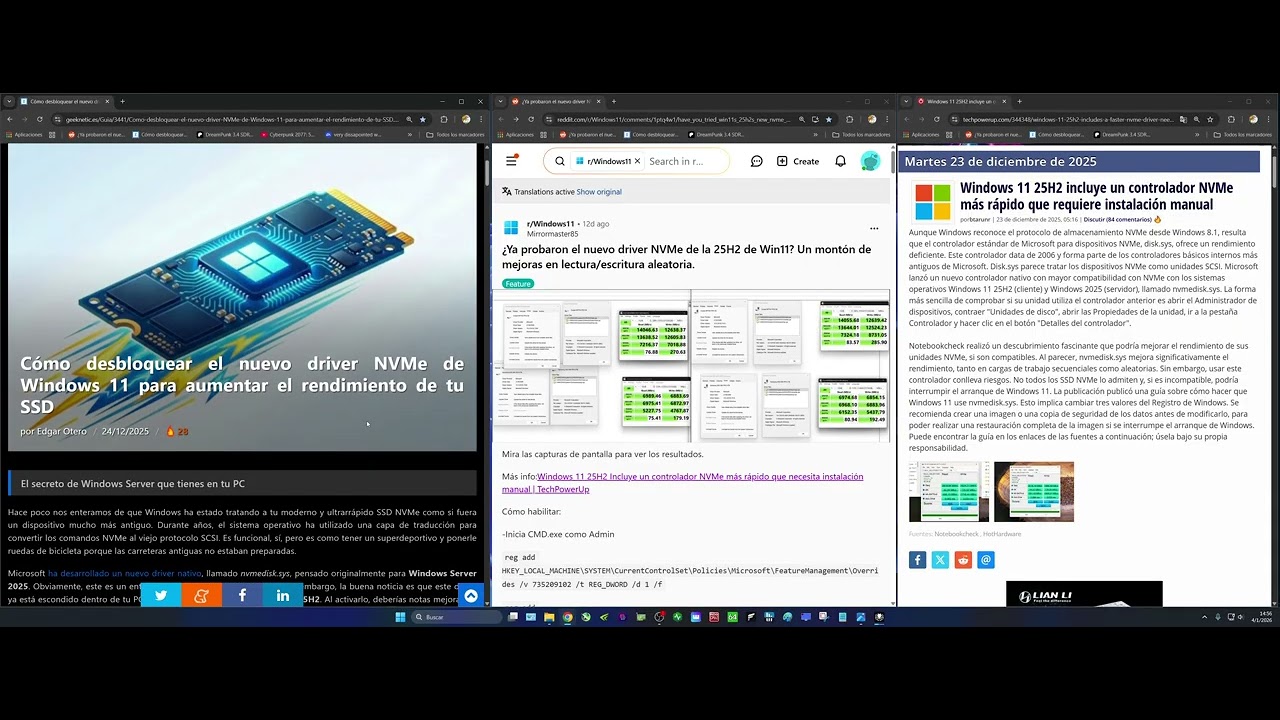Share TechPowerUp article on X
Image resolution: width=1280 pixels, height=720 pixels.
pyautogui.click(x=940, y=560)
